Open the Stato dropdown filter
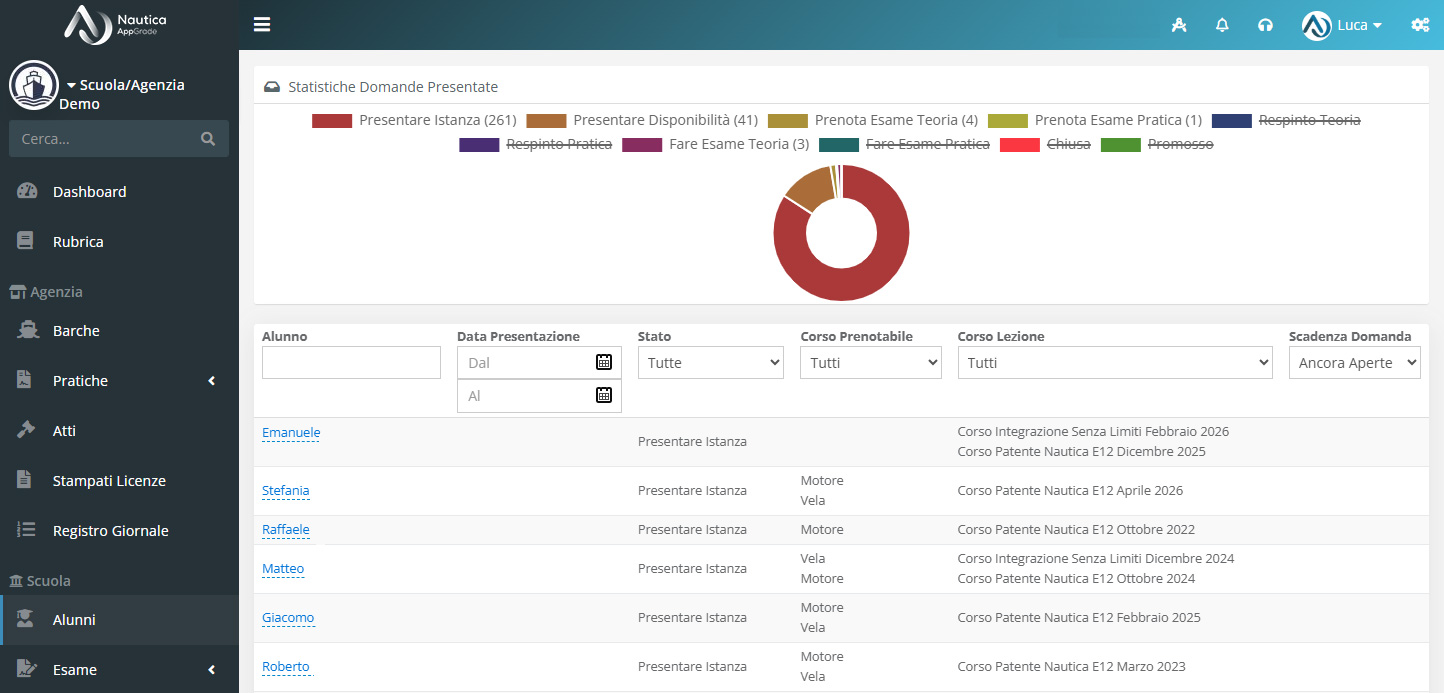 click(711, 363)
